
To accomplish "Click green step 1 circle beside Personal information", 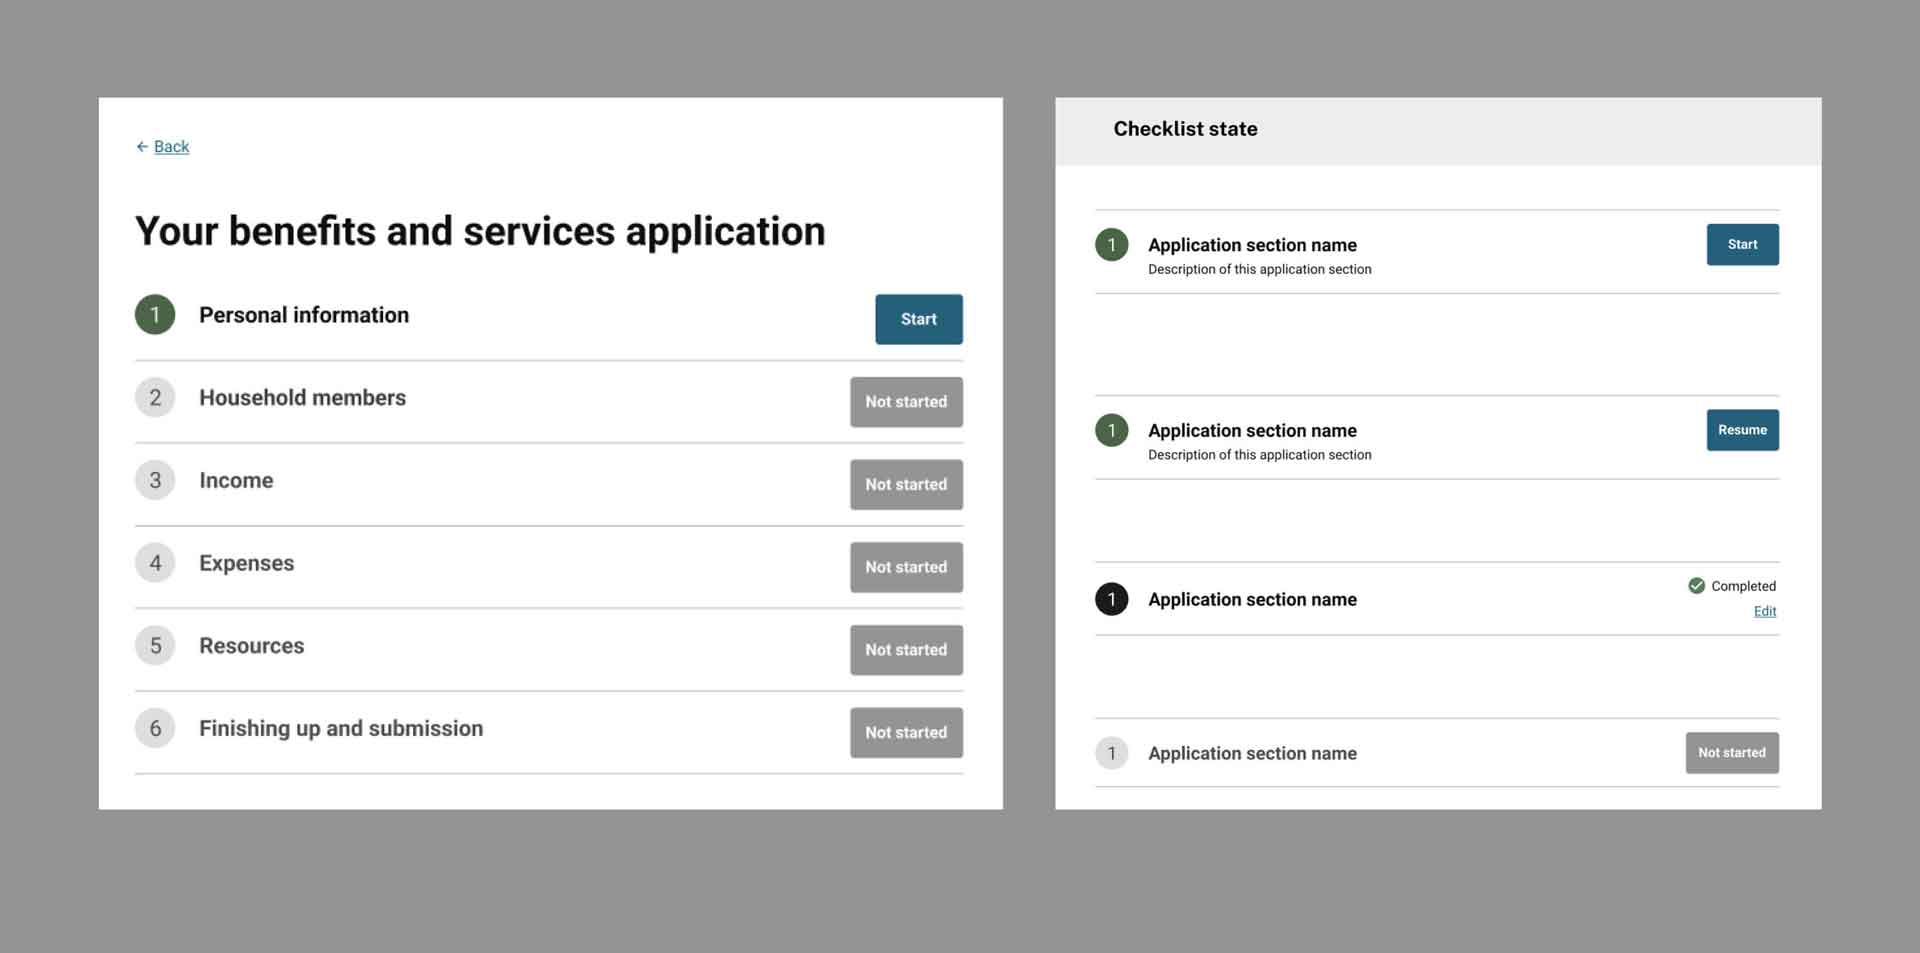I will coord(155,315).
